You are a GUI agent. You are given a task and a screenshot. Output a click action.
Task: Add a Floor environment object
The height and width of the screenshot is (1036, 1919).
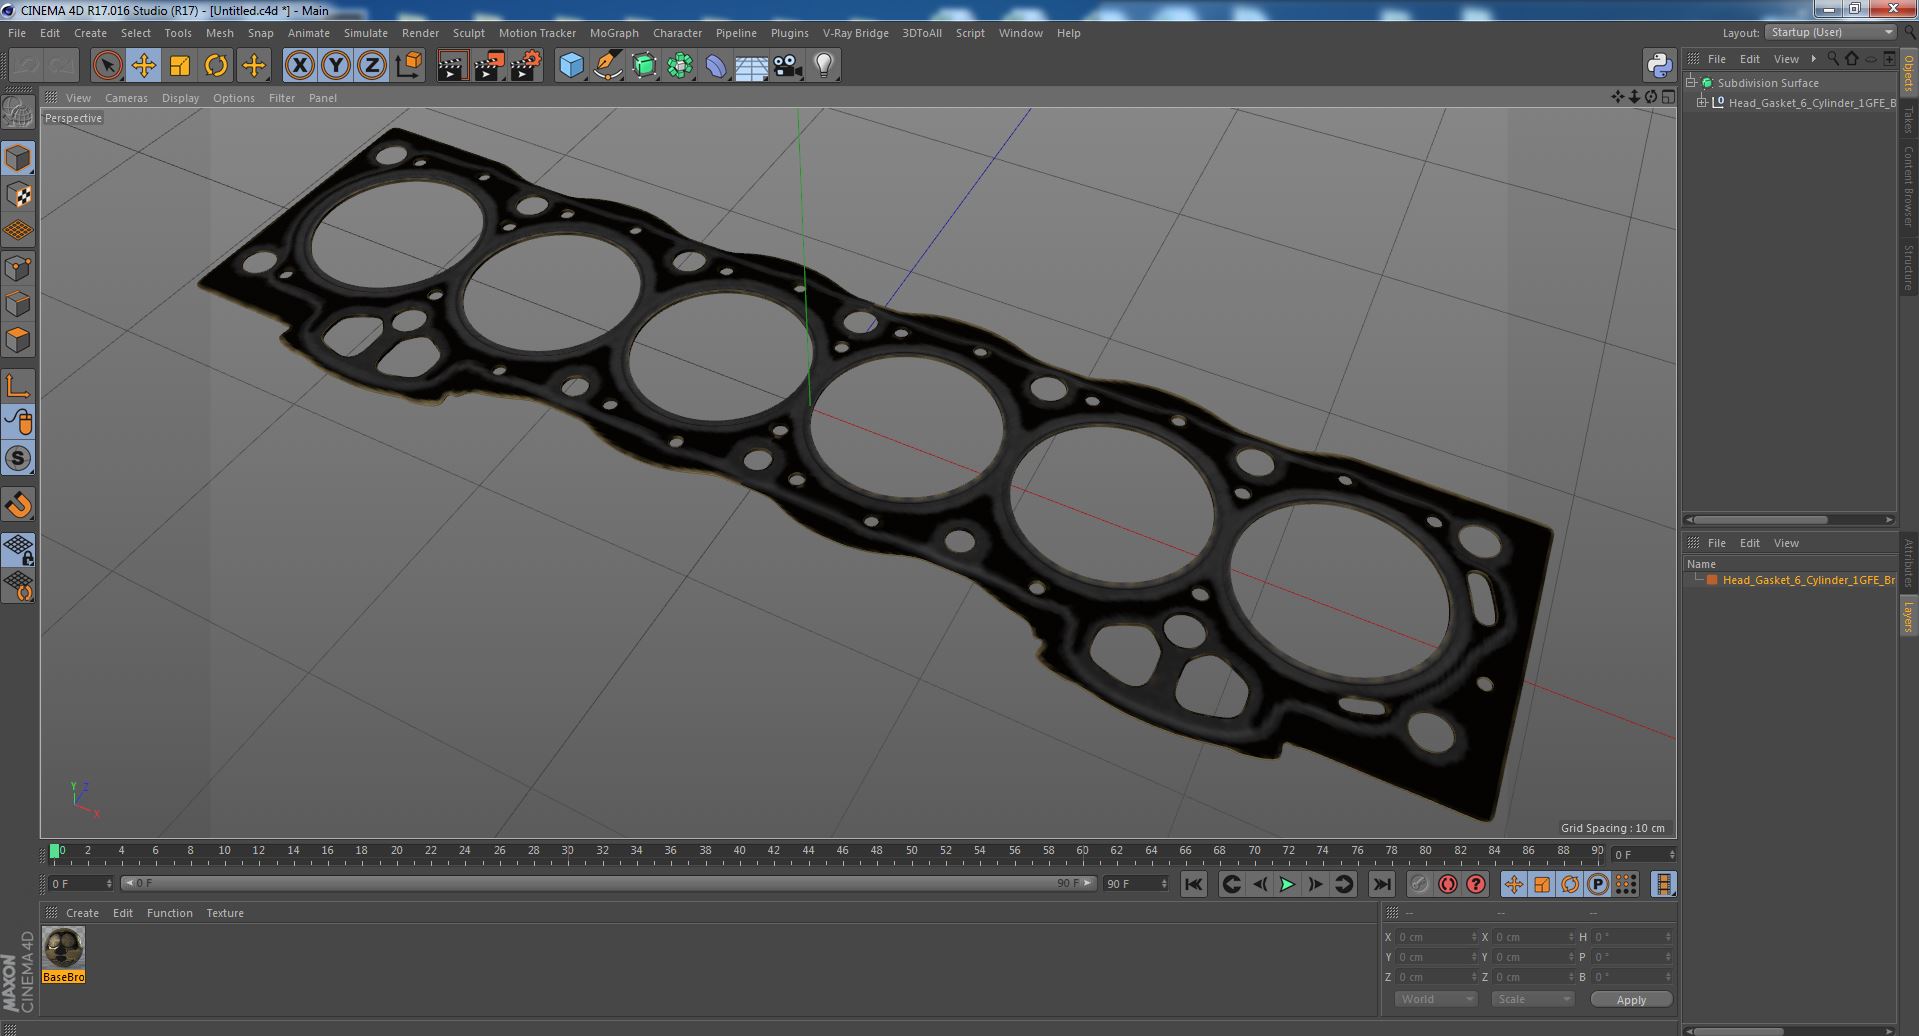(x=751, y=66)
